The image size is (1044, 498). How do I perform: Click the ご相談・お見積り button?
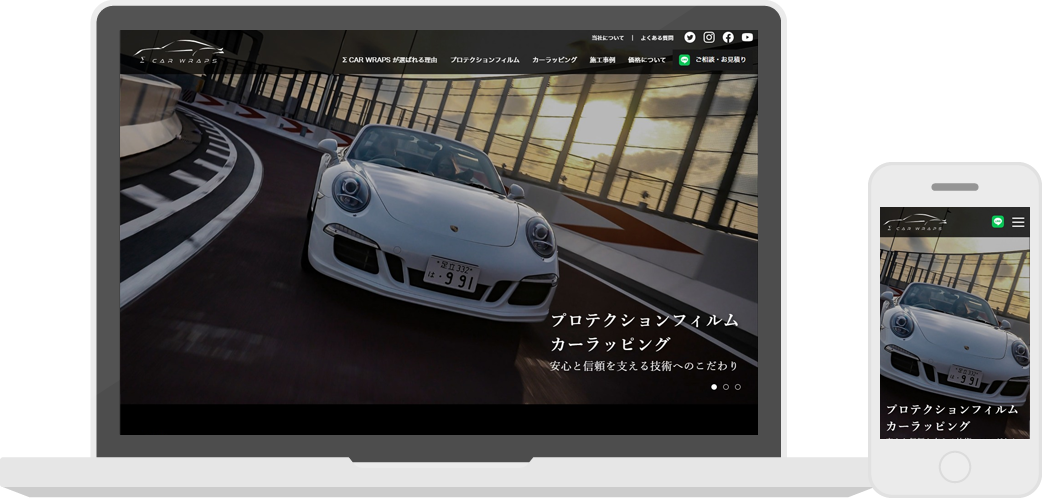click(x=720, y=60)
